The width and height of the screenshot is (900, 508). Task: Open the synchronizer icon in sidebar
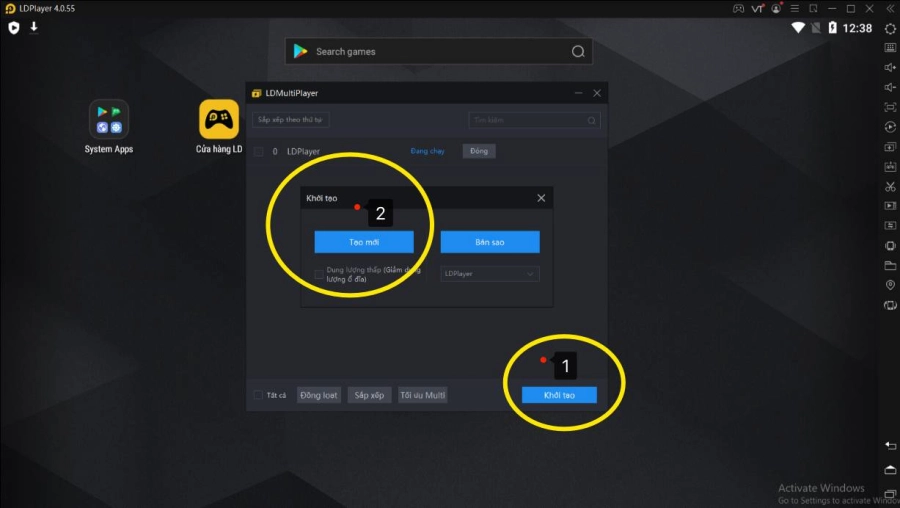[x=890, y=226]
